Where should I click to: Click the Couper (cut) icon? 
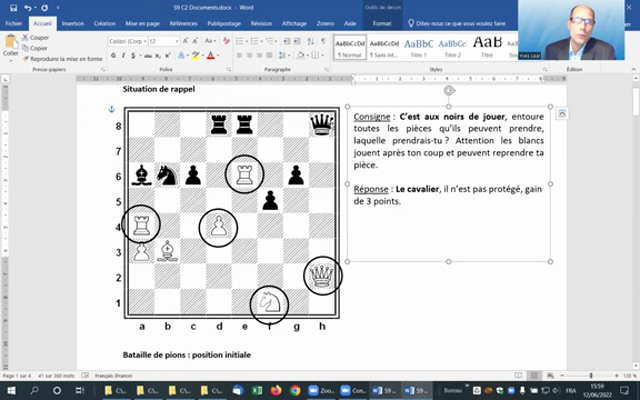(24, 37)
